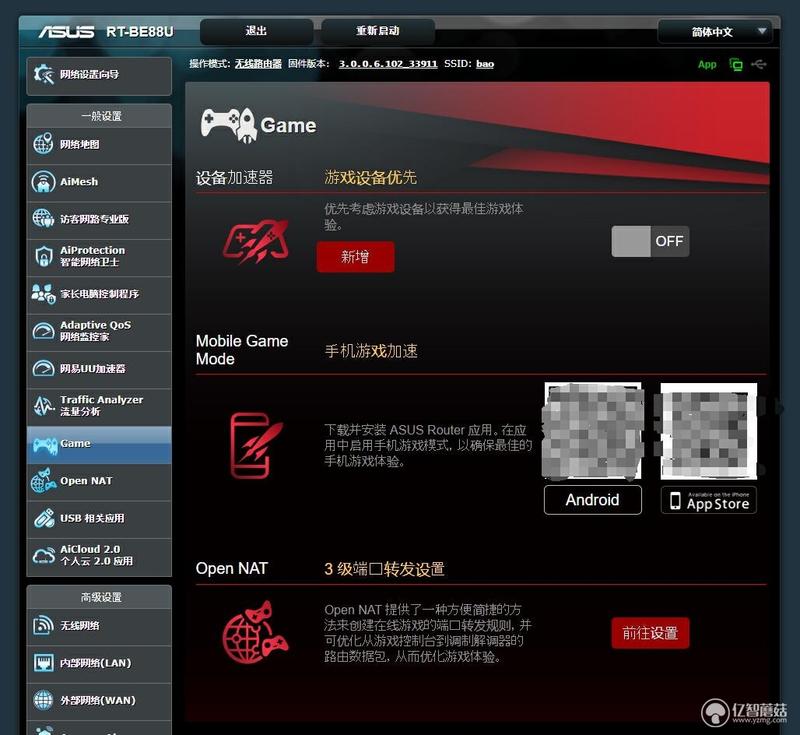Click the Game header controller-rocket icon
The height and width of the screenshot is (735, 800).
tap(228, 125)
